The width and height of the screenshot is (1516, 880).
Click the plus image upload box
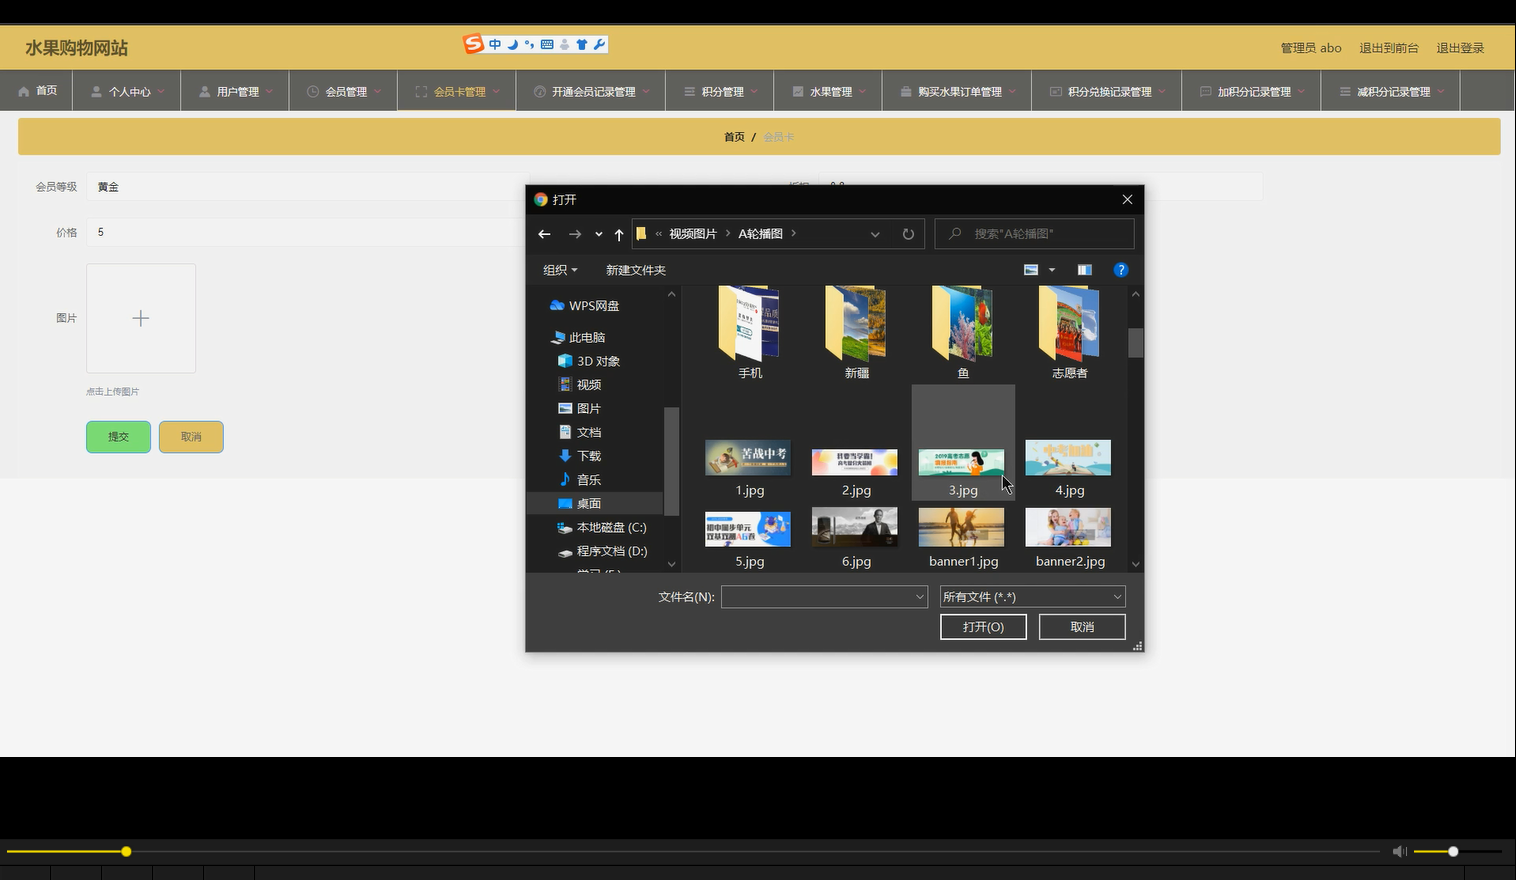[141, 318]
